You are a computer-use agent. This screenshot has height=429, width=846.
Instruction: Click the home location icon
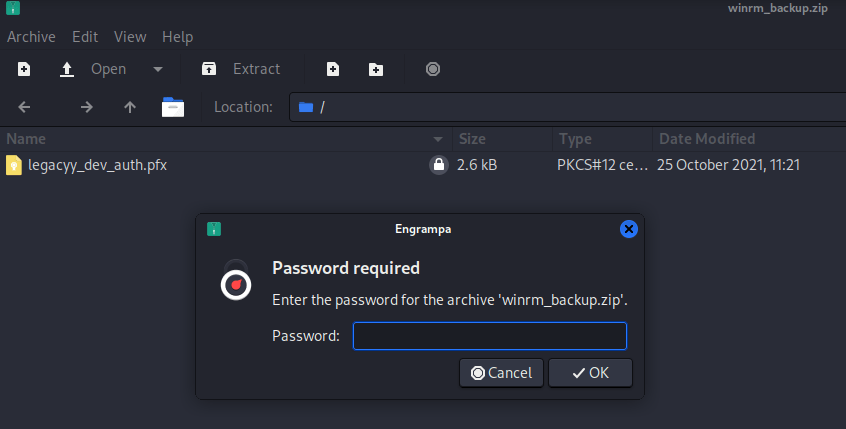click(174, 107)
